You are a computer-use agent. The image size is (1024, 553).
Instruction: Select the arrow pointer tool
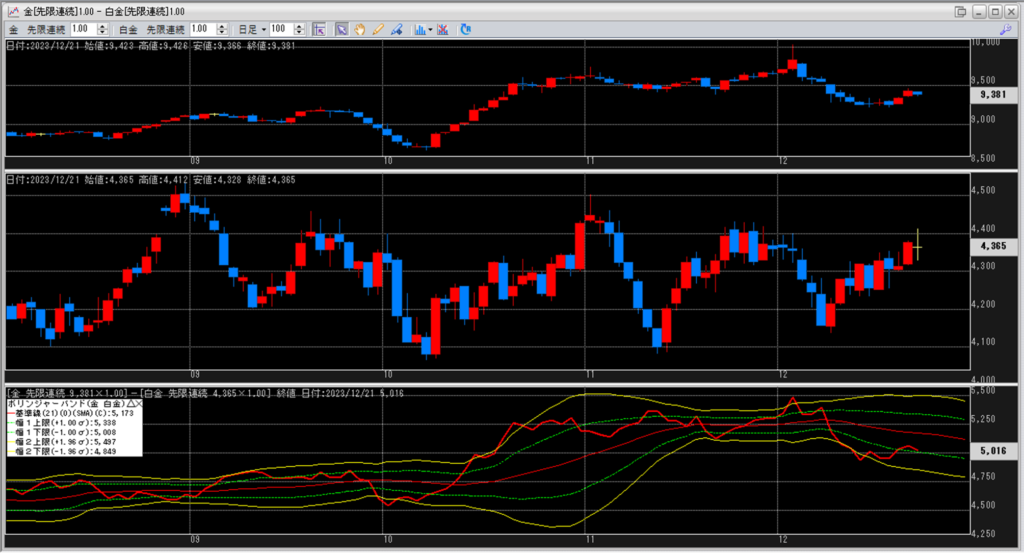pyautogui.click(x=342, y=29)
